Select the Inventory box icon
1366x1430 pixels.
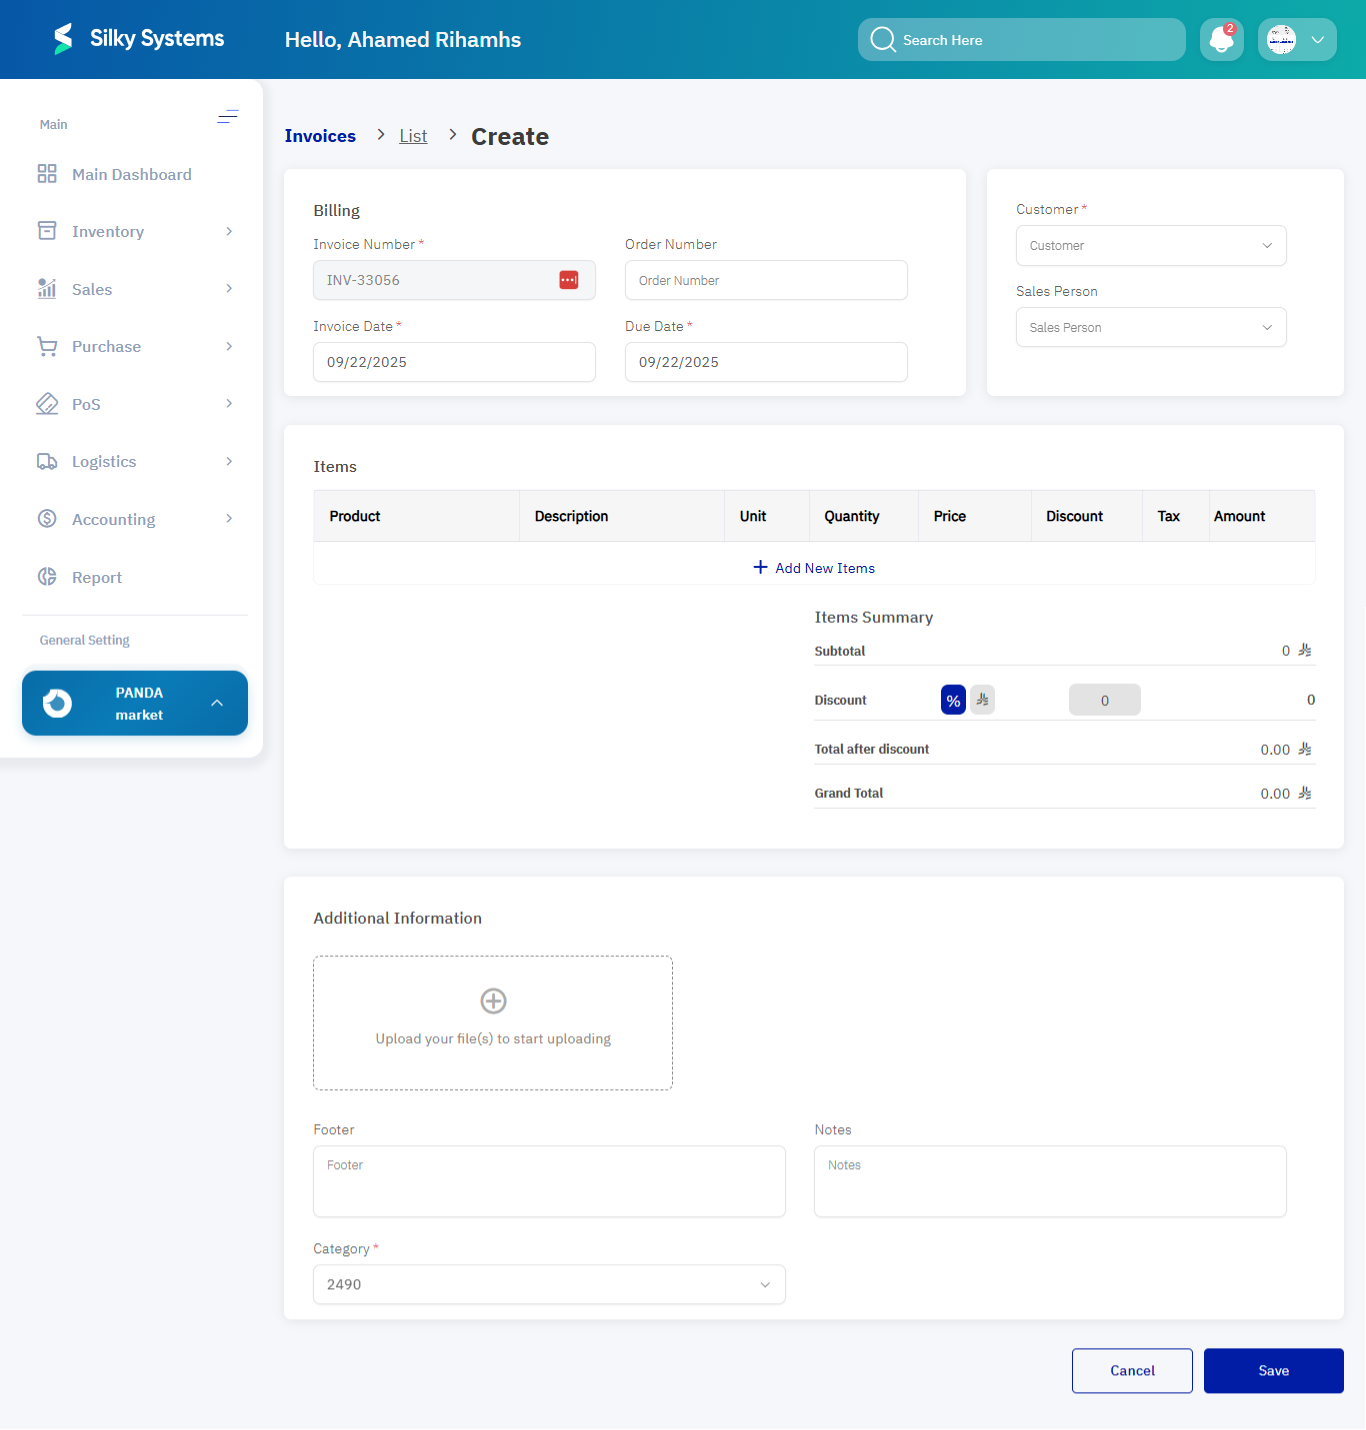click(46, 230)
